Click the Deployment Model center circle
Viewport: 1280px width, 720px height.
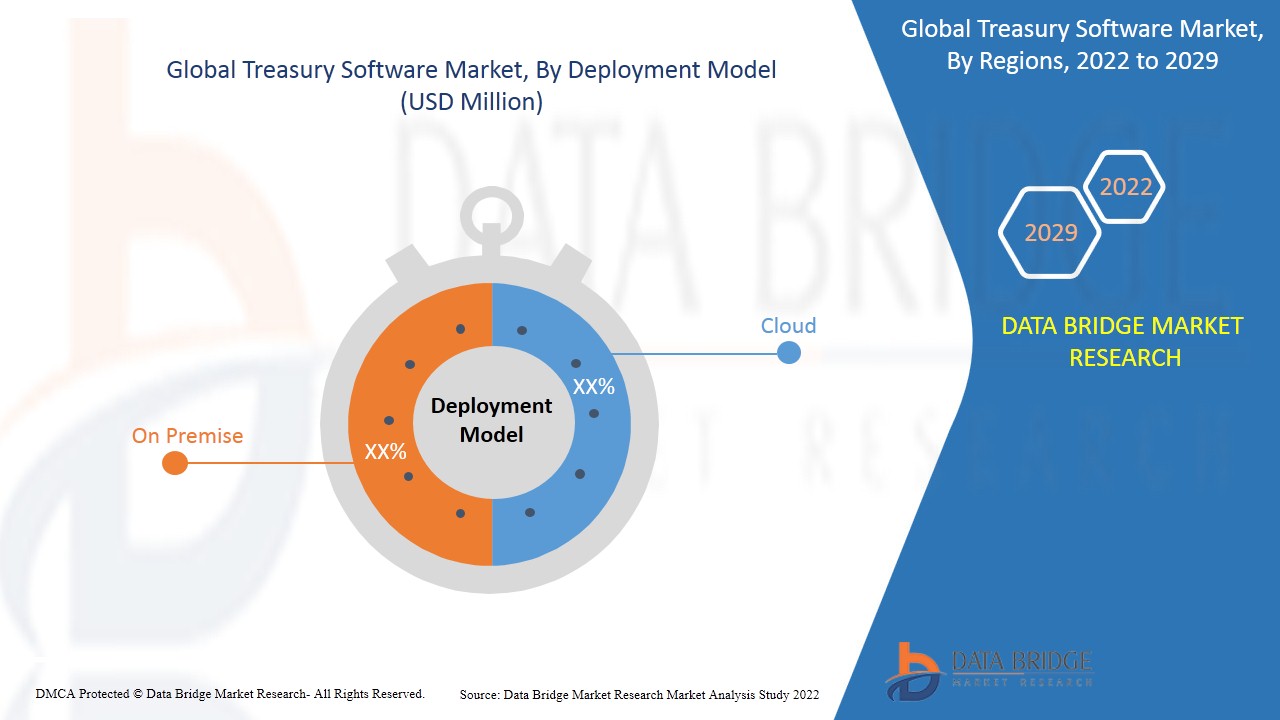(491, 420)
